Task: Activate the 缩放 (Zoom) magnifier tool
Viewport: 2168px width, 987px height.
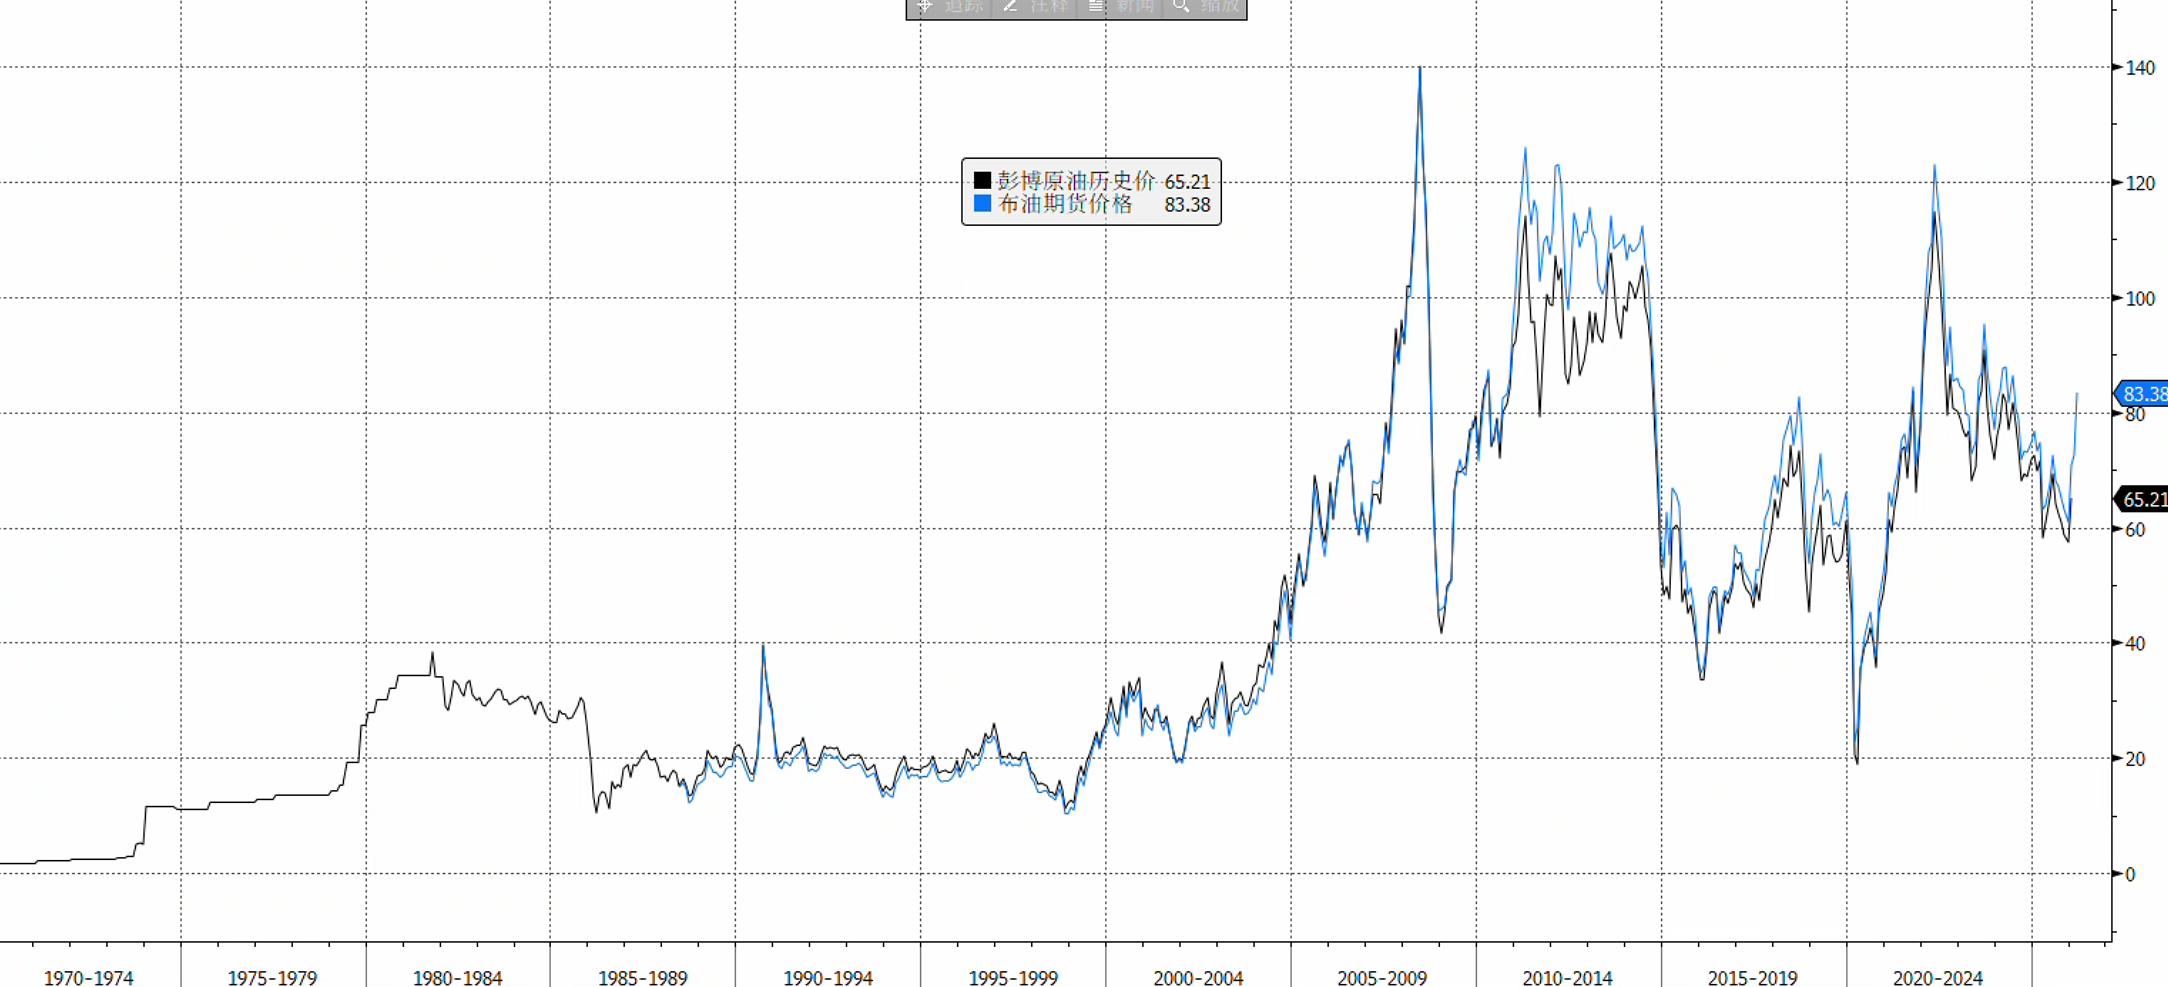Action: click(1206, 7)
